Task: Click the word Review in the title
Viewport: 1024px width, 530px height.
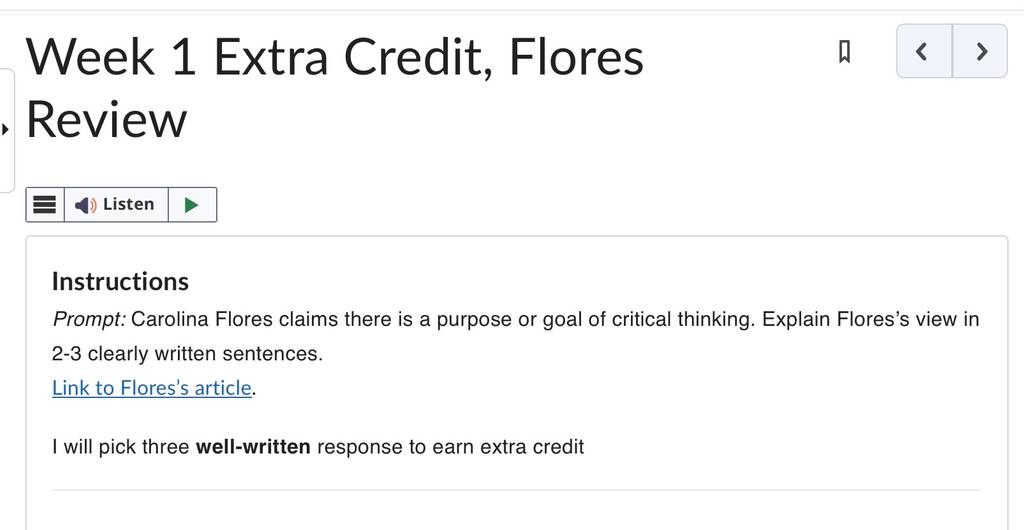Action: 106,120
